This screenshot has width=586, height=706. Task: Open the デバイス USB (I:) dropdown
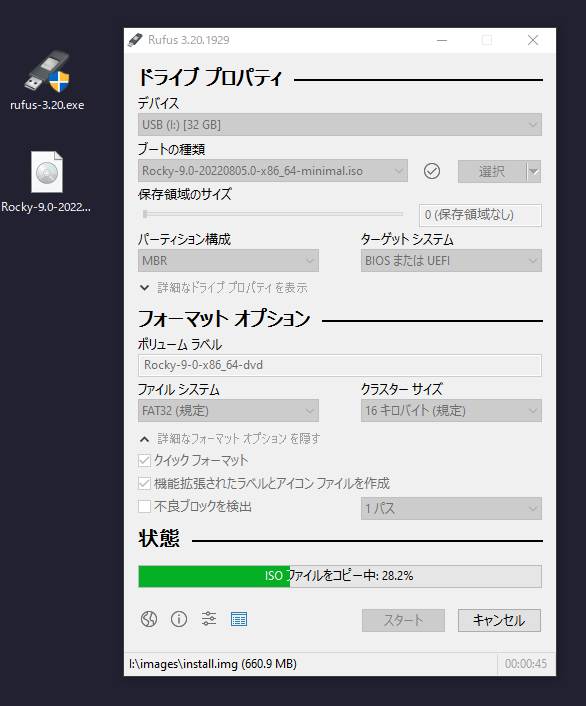coord(340,125)
